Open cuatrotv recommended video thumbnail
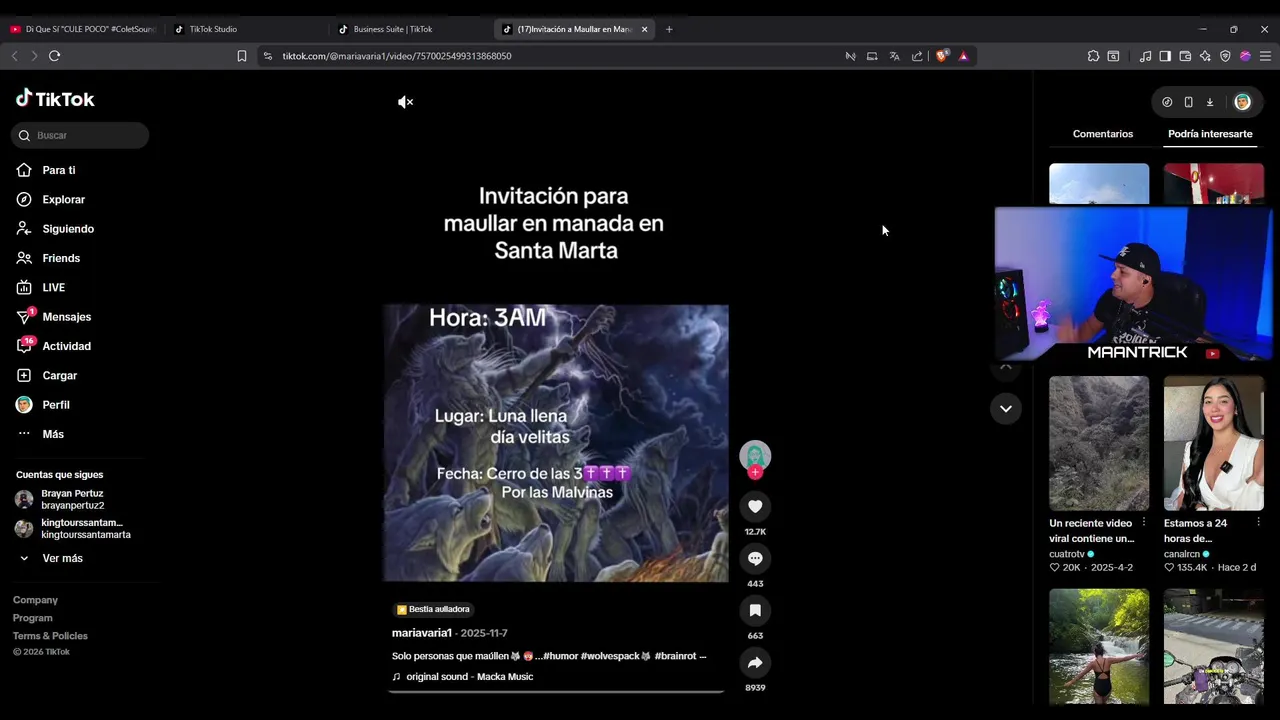This screenshot has height=720, width=1280. tap(1099, 443)
